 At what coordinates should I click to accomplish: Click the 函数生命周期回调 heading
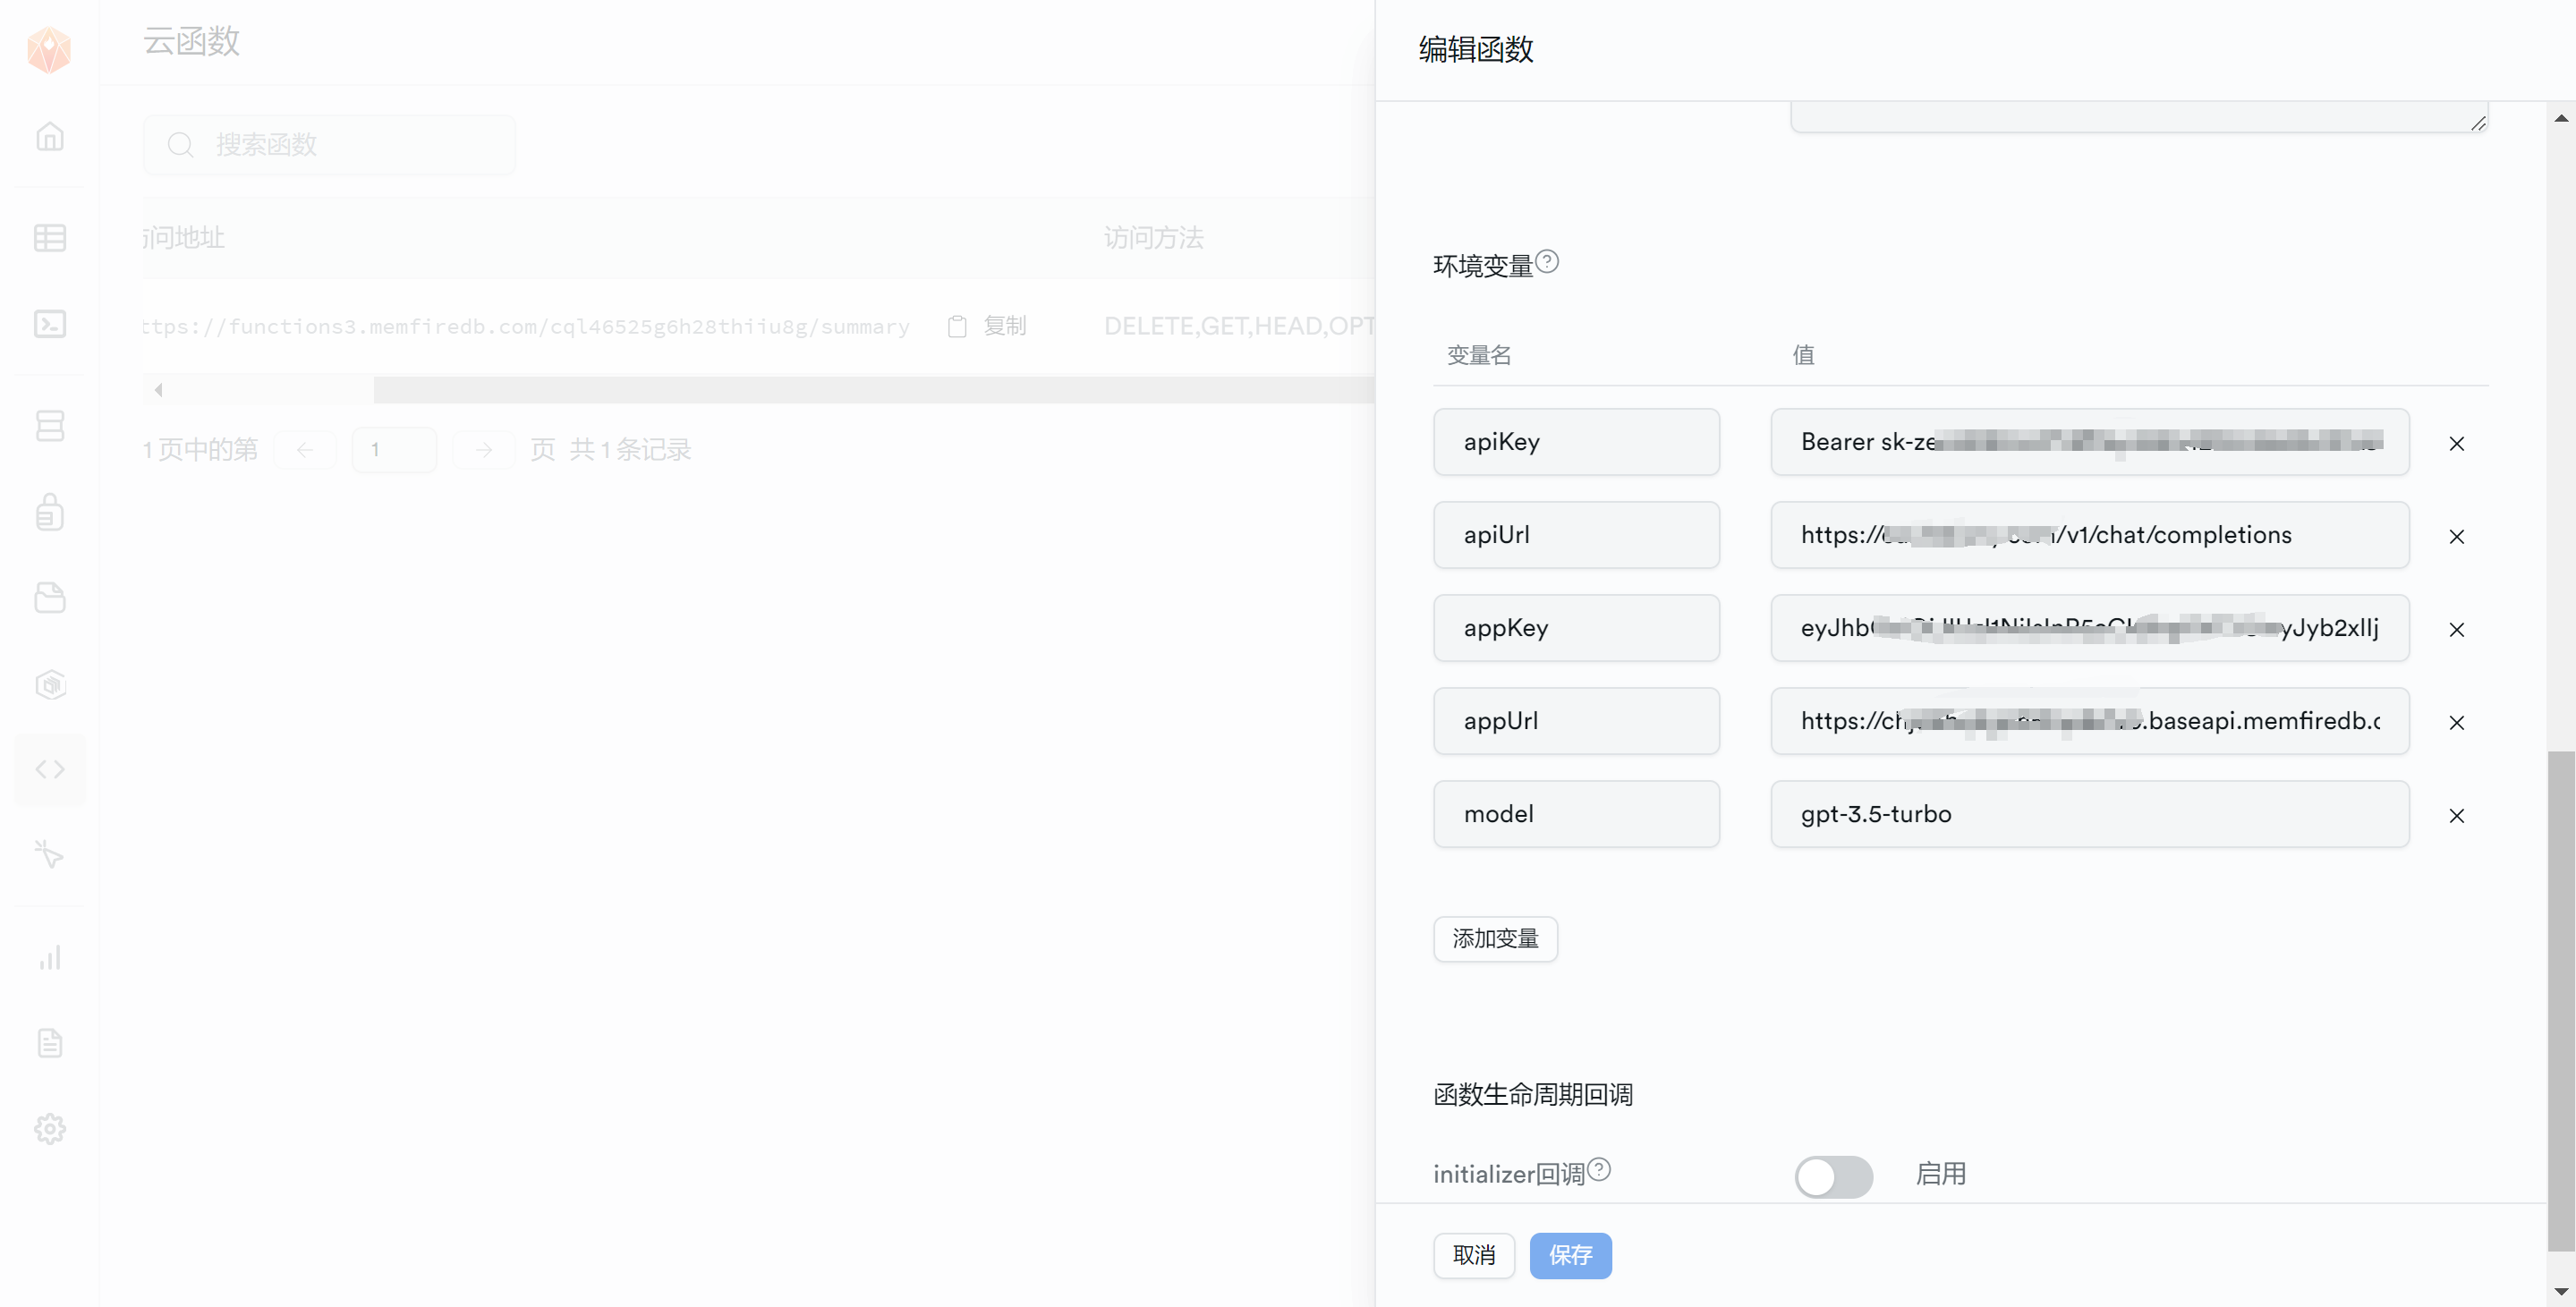(1533, 1094)
